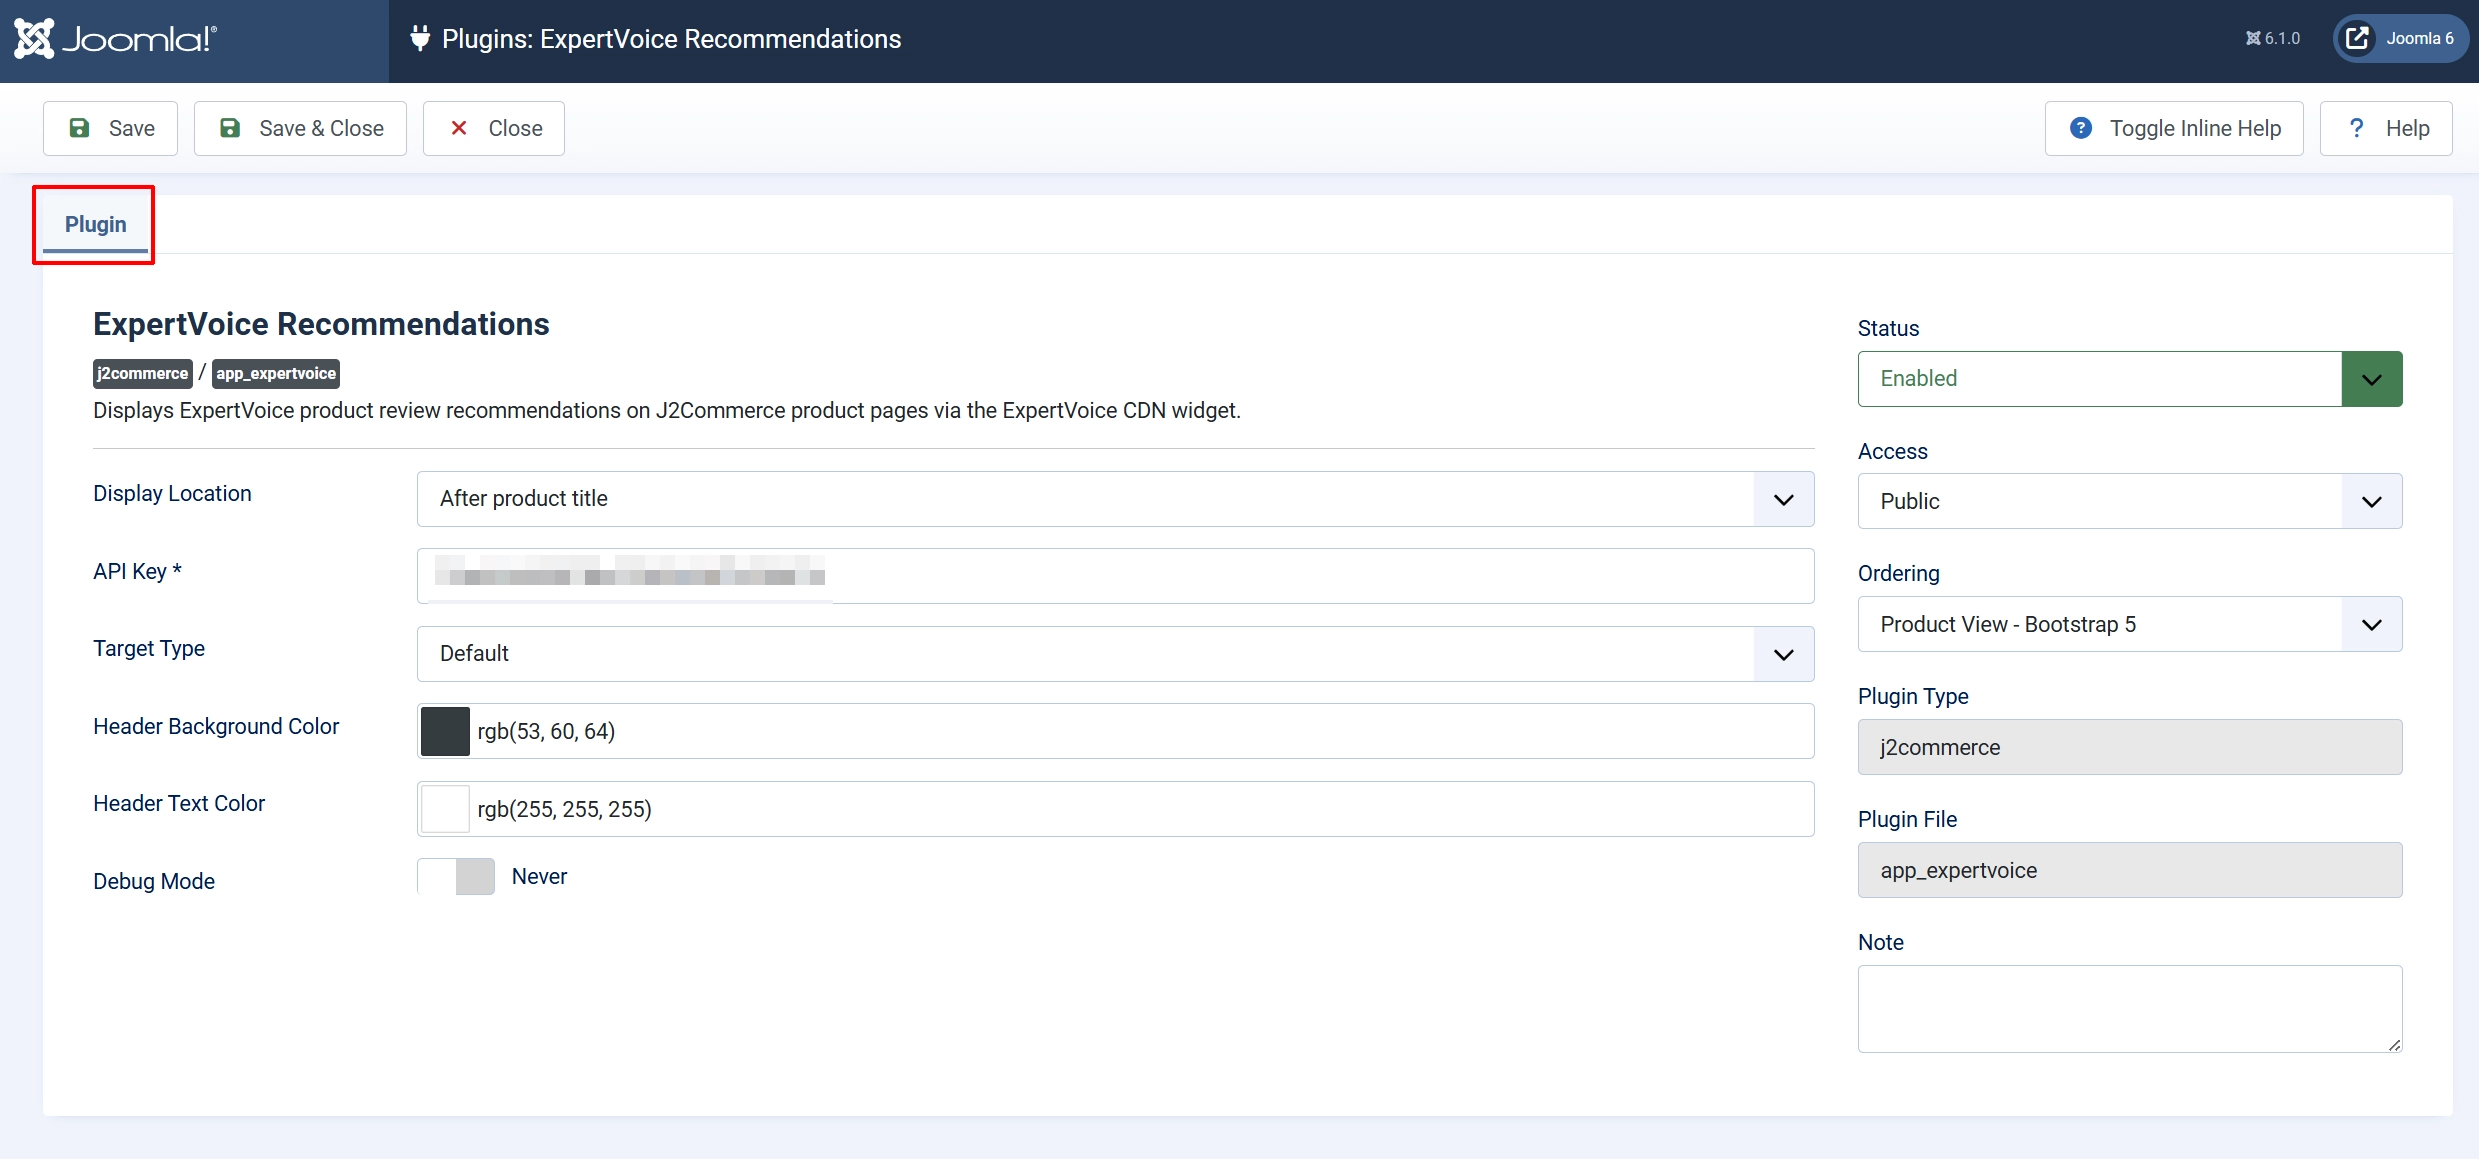Click the Save & Close button
Screen dimensions: 2479x1159
300,128
